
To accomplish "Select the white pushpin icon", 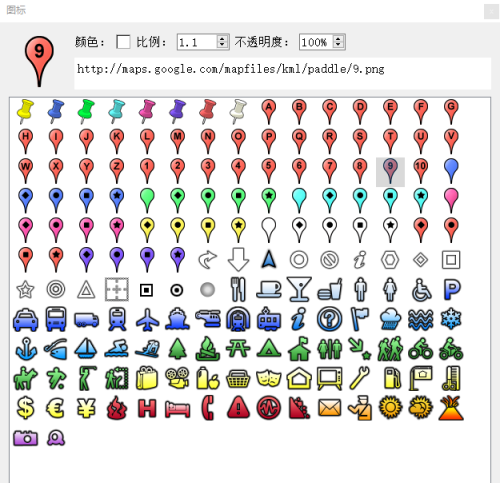I will (238, 111).
